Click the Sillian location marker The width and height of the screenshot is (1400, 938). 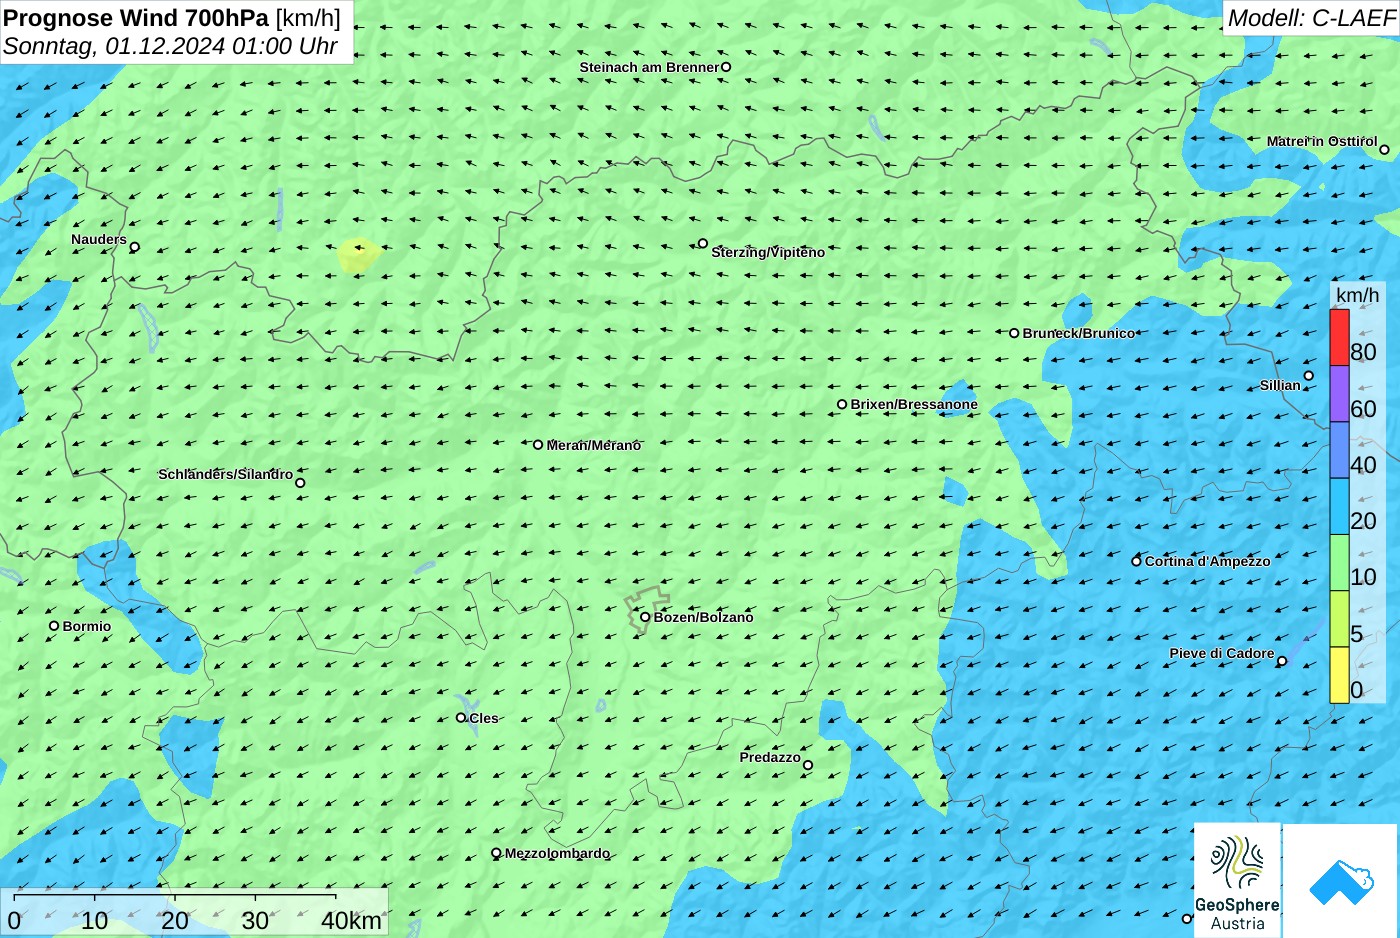click(1309, 376)
